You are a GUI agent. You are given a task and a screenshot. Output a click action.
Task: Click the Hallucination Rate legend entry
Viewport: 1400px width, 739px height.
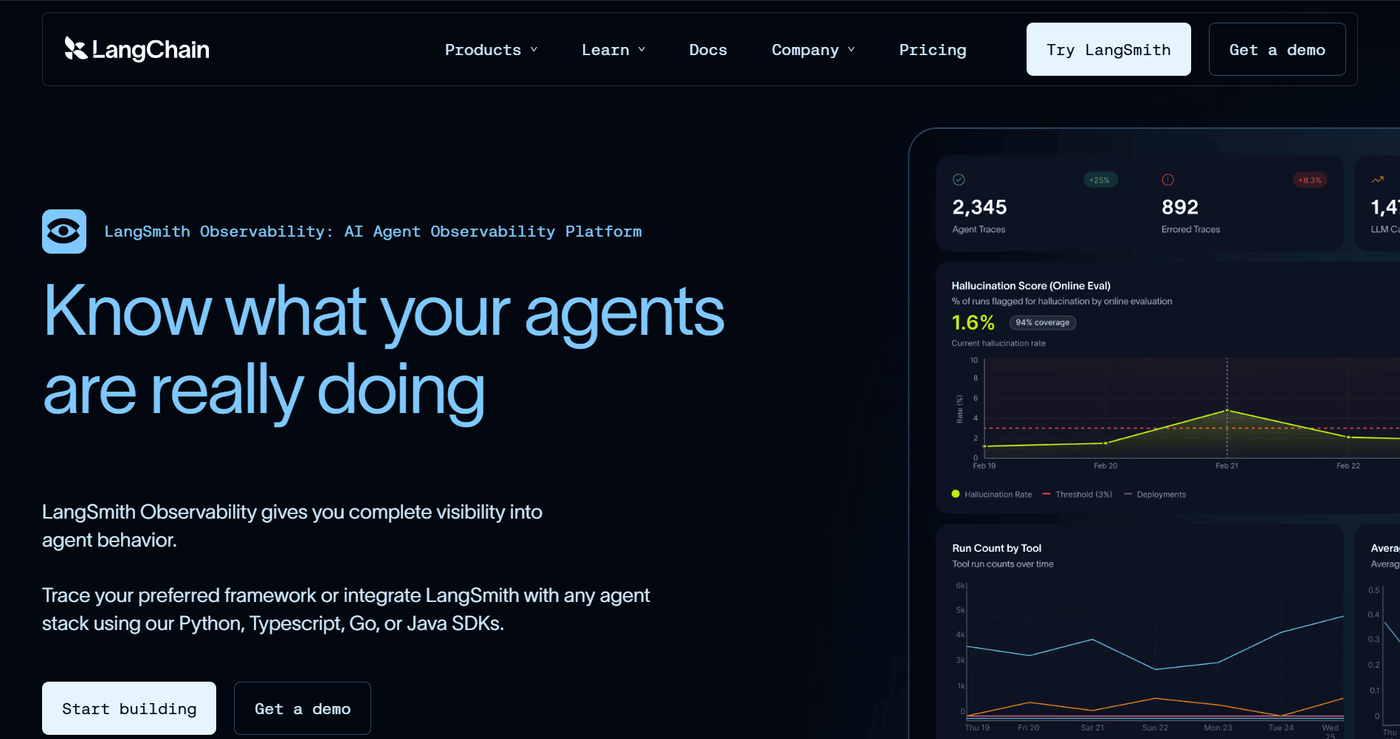[992, 494]
